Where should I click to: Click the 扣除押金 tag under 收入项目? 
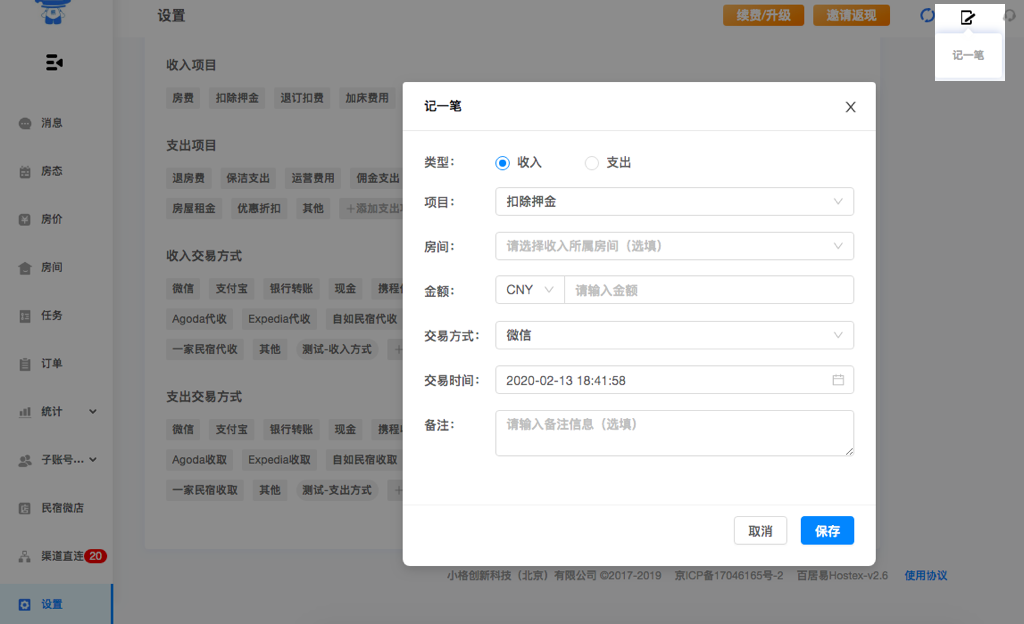click(x=237, y=98)
